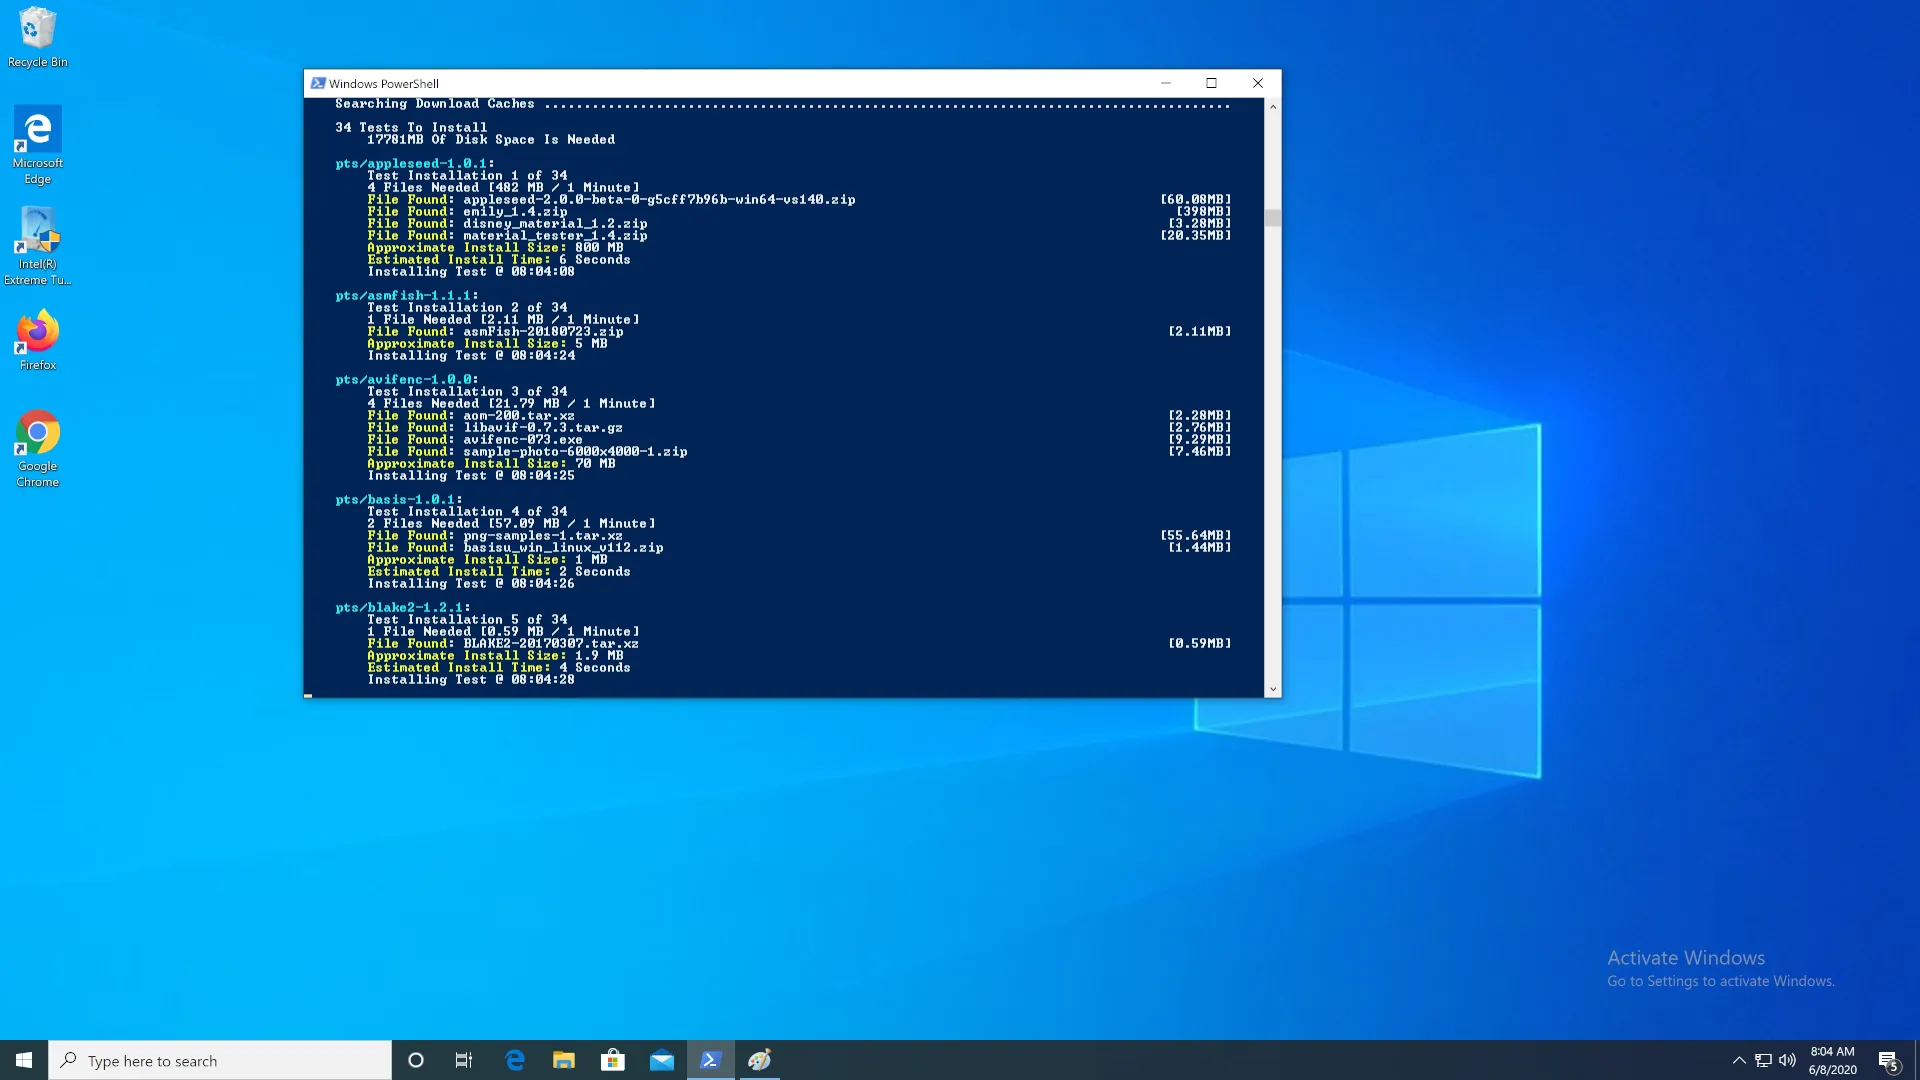Launch Google Chrome desktop shortcut
This screenshot has height=1080, width=1920.
coord(37,447)
